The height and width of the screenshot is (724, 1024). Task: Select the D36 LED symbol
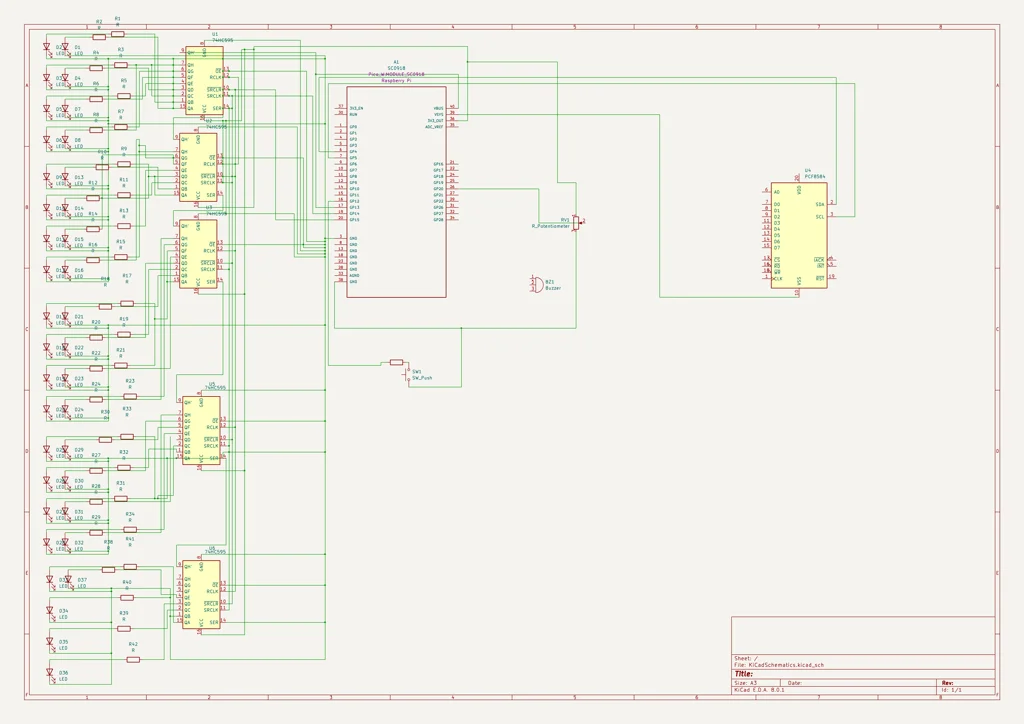pyautogui.click(x=50, y=674)
